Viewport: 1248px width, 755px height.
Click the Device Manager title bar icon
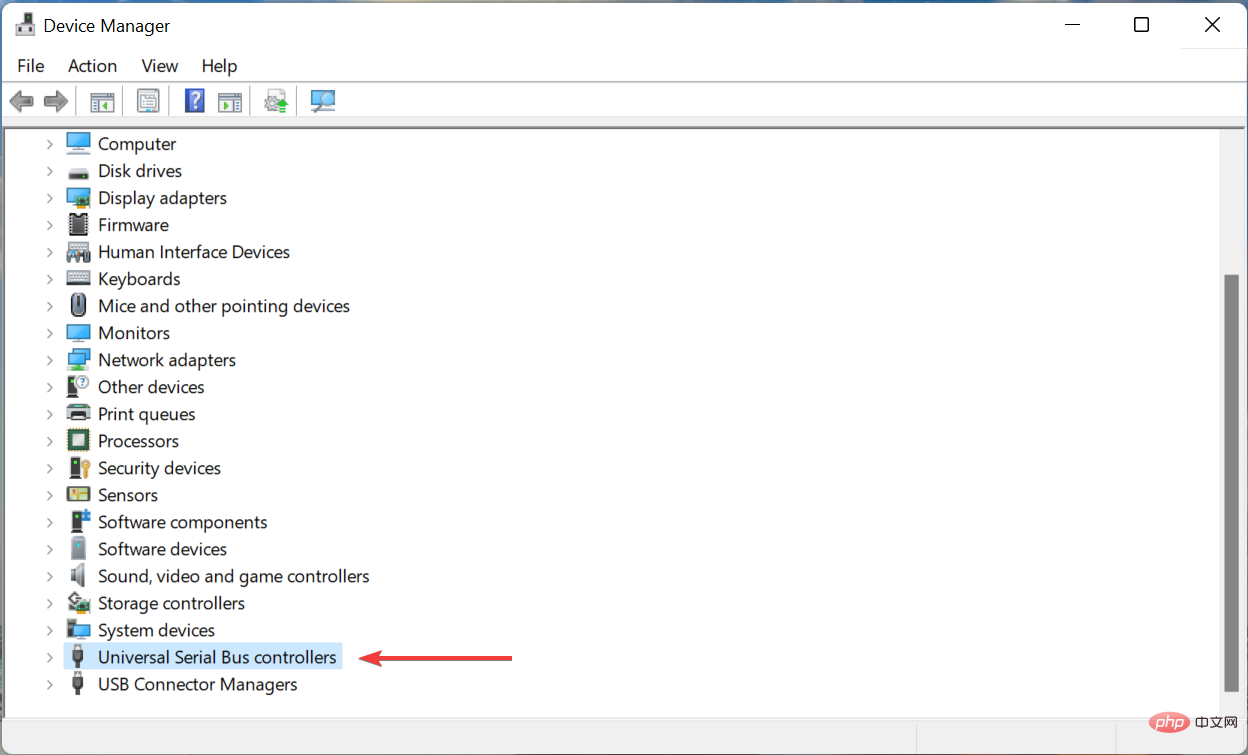[25, 25]
